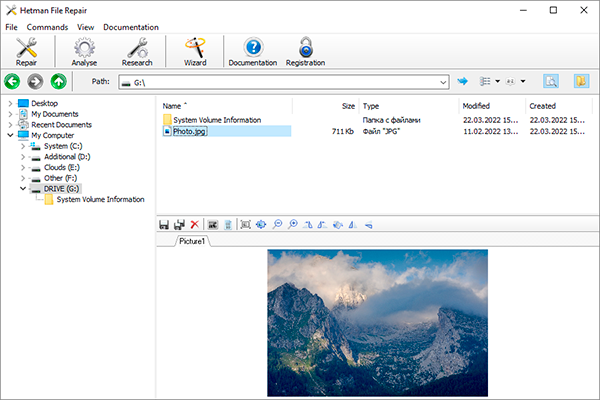Click the blue Go arrow beside Path
This screenshot has width=600, height=400.
click(463, 81)
